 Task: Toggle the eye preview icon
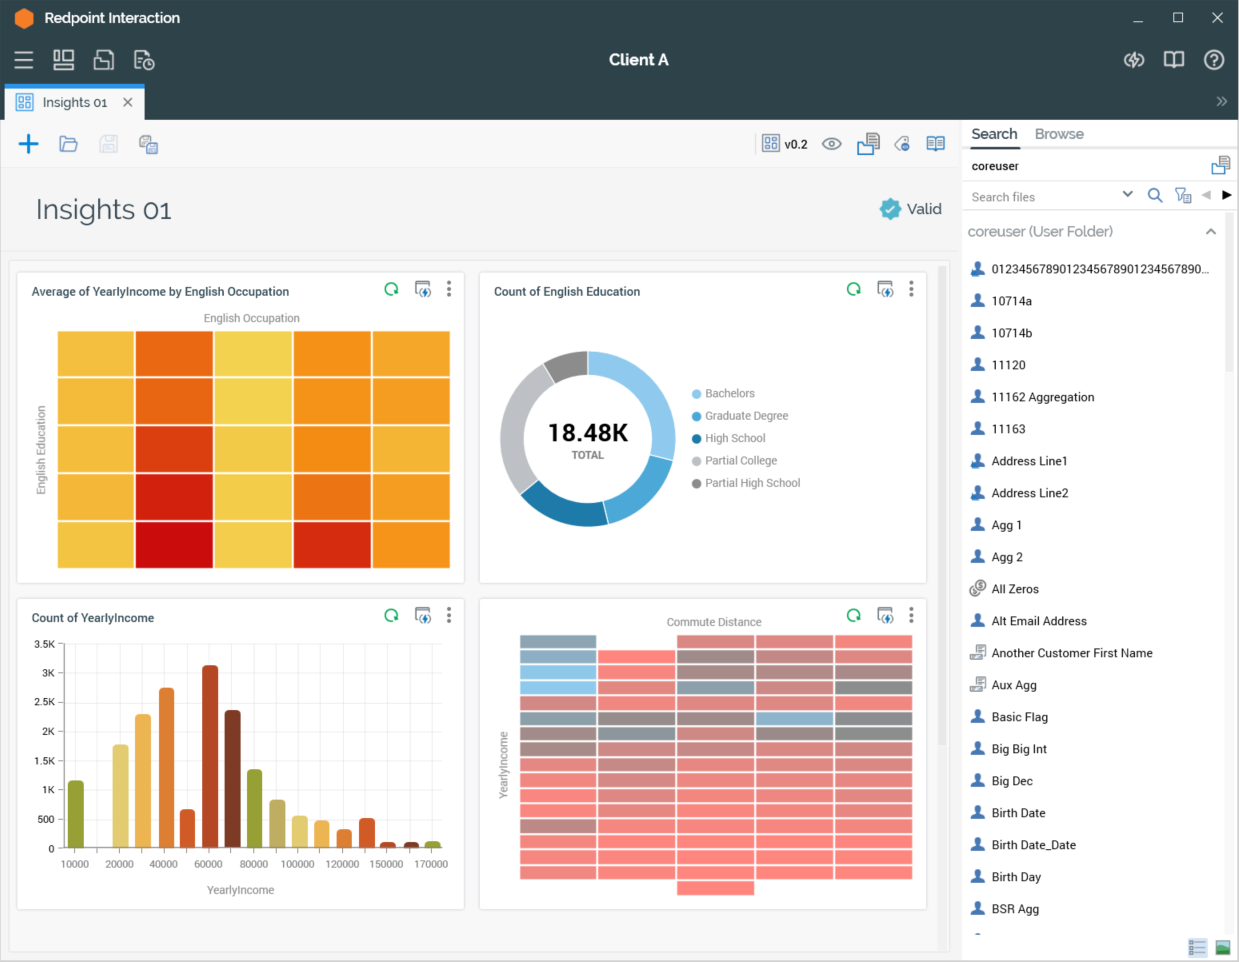(831, 144)
